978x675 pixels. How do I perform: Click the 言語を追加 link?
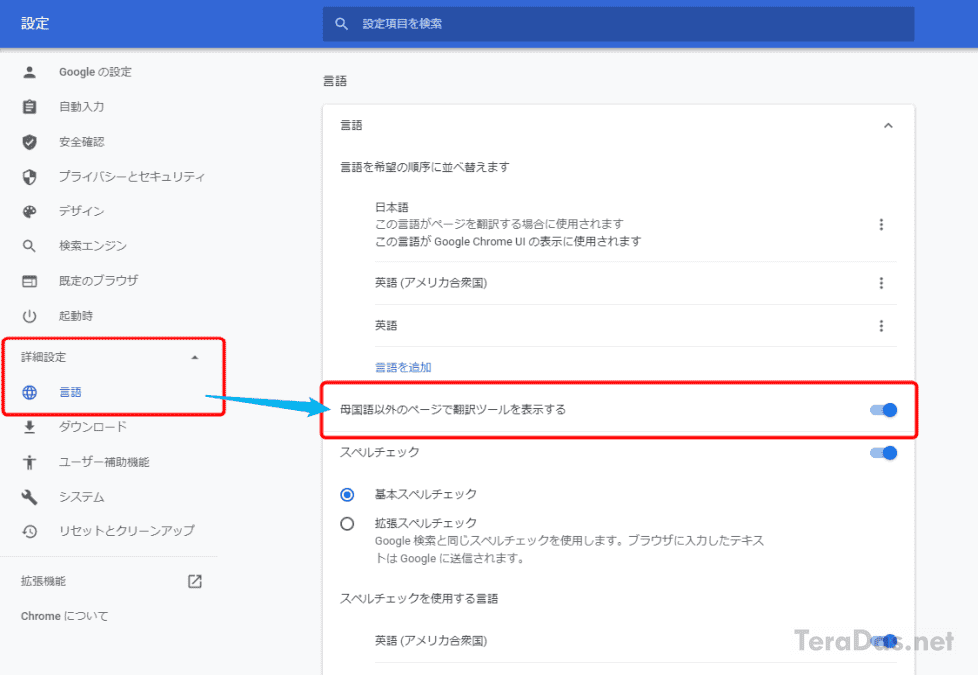click(x=403, y=367)
